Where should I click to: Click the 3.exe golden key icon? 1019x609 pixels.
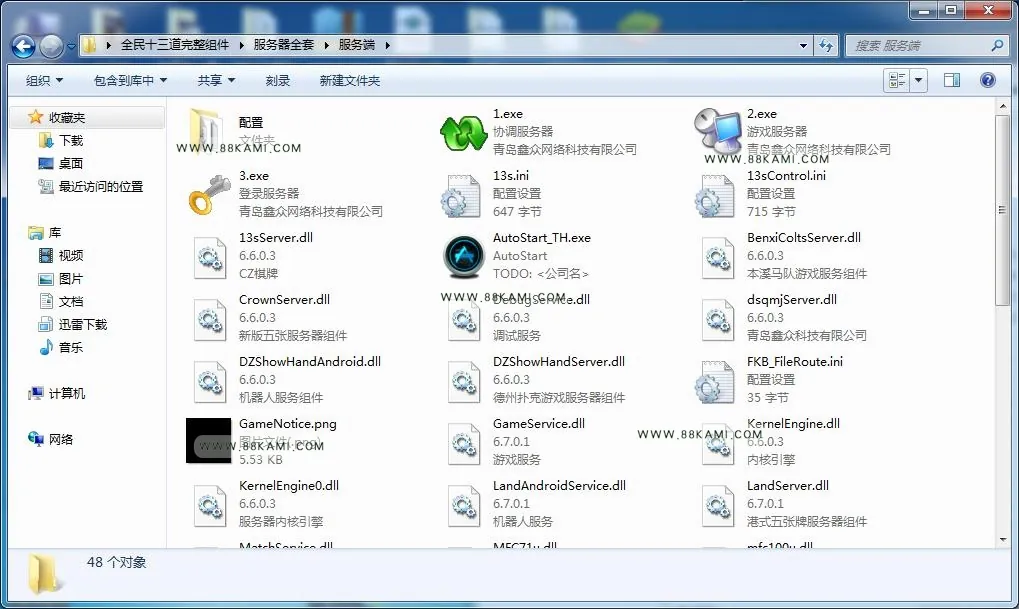(209, 194)
